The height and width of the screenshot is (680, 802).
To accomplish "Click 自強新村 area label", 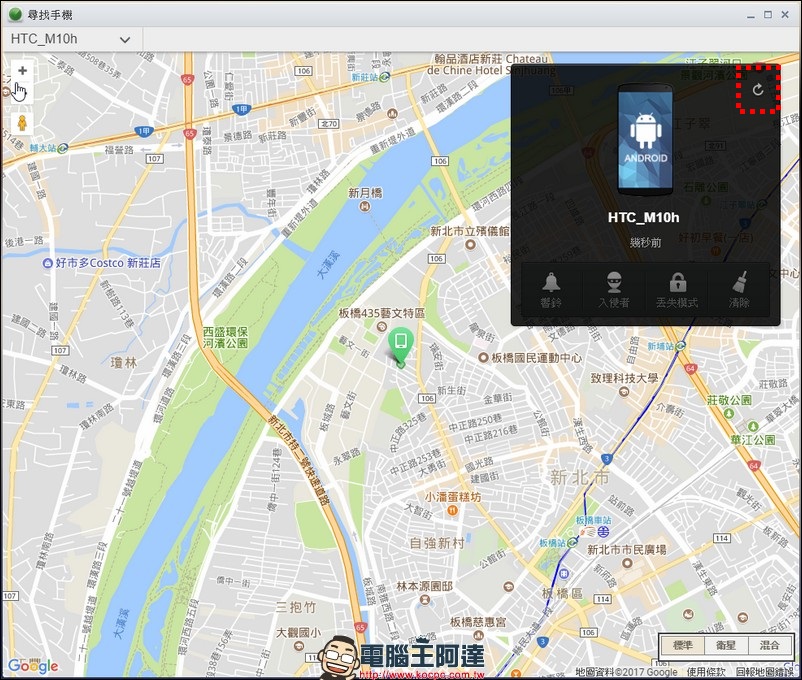I will point(437,543).
